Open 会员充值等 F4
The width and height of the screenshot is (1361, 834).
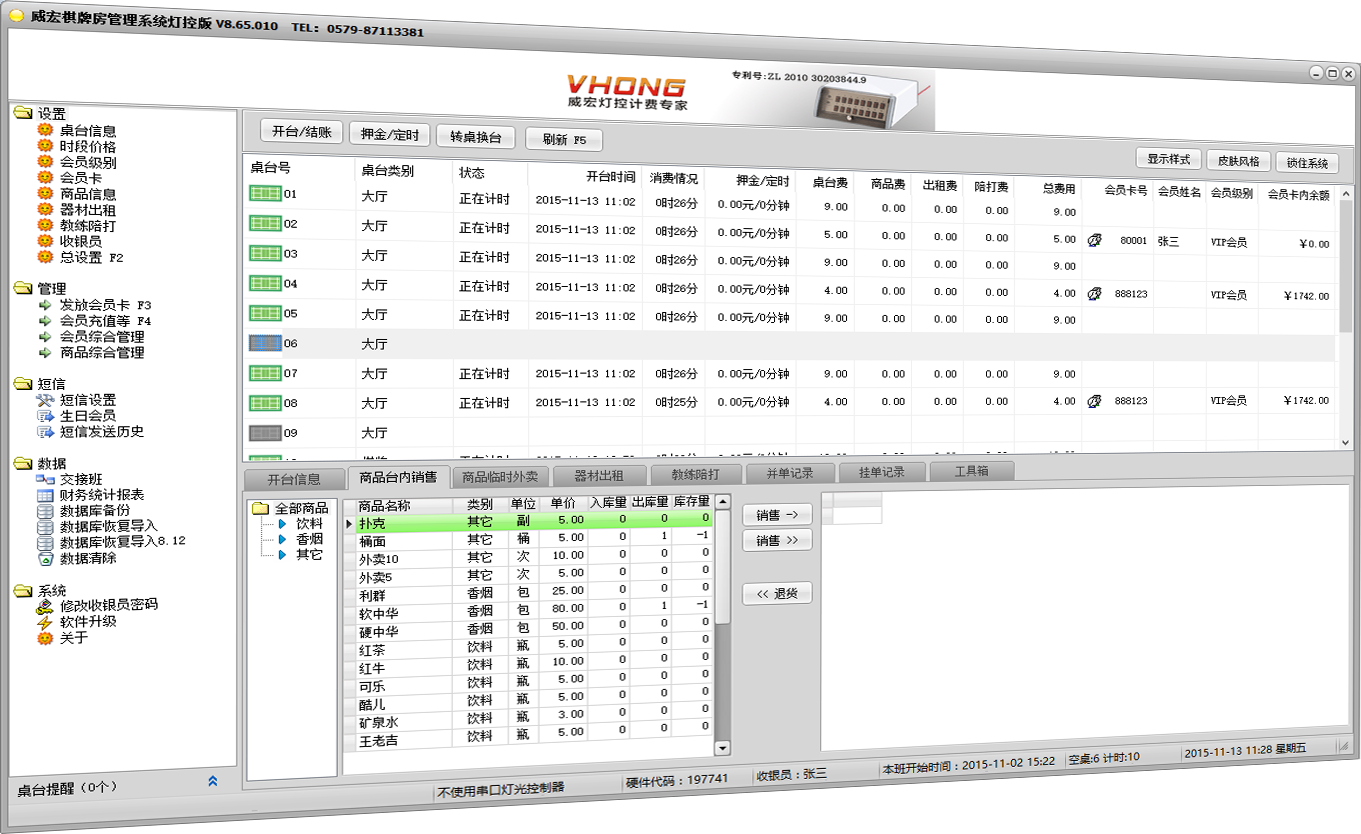coord(105,321)
